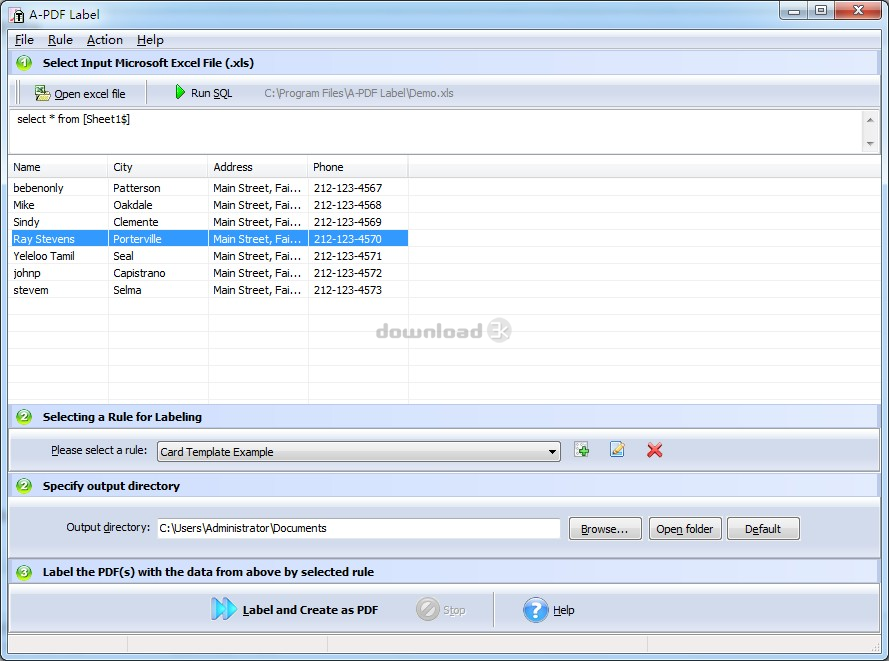Click the Capistrano city cell
889x661 pixels.
pyautogui.click(x=139, y=273)
